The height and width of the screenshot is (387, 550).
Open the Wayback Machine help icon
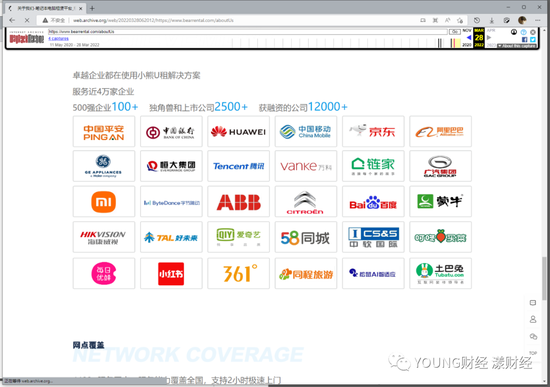[524, 32]
